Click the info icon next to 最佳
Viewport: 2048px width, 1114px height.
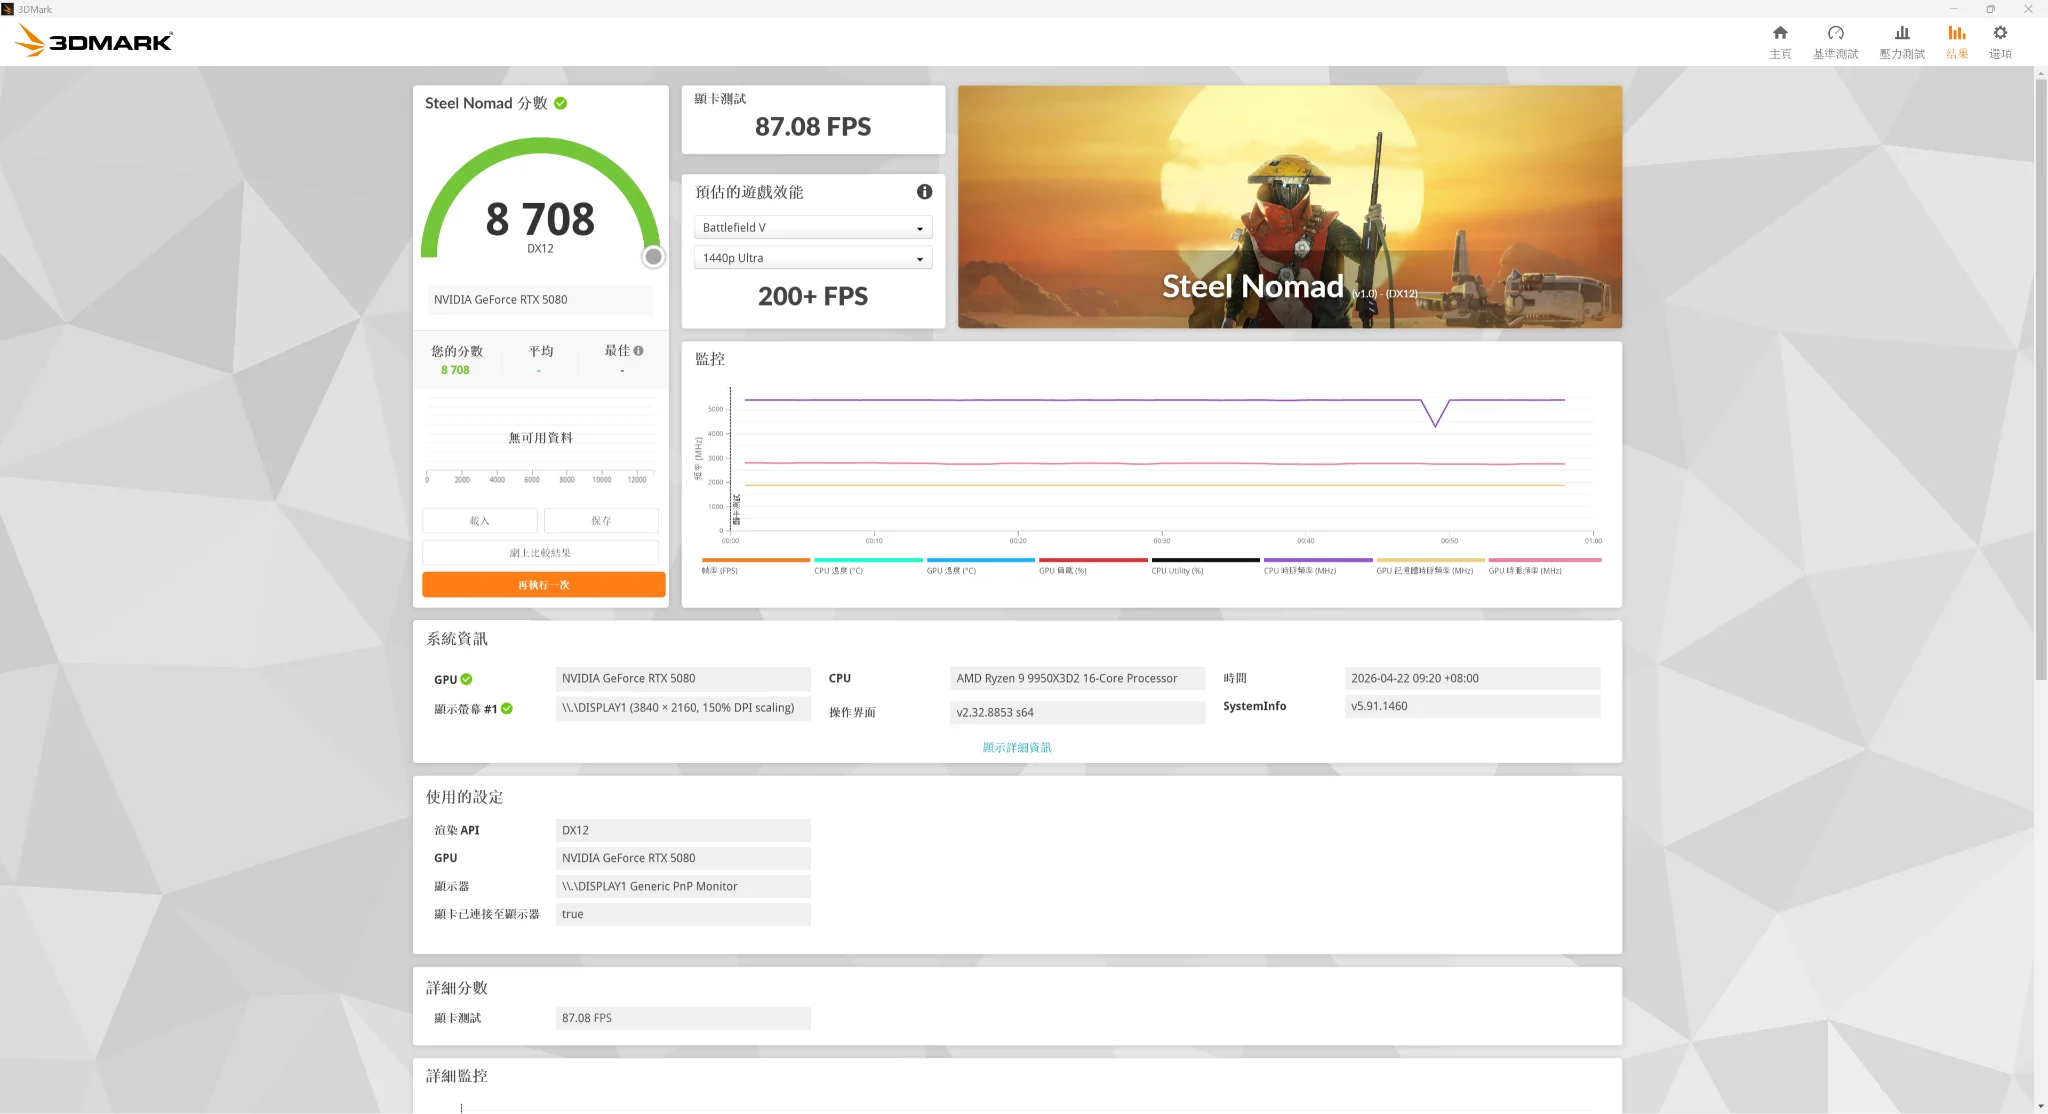(x=638, y=351)
